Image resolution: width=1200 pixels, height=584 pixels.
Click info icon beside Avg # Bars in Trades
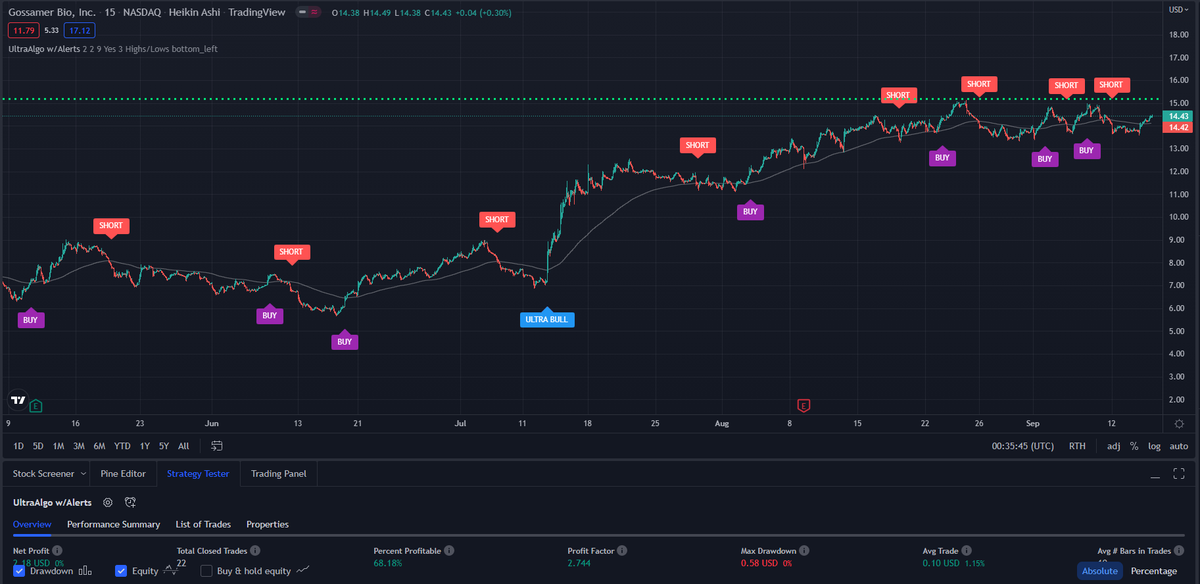point(1179,551)
